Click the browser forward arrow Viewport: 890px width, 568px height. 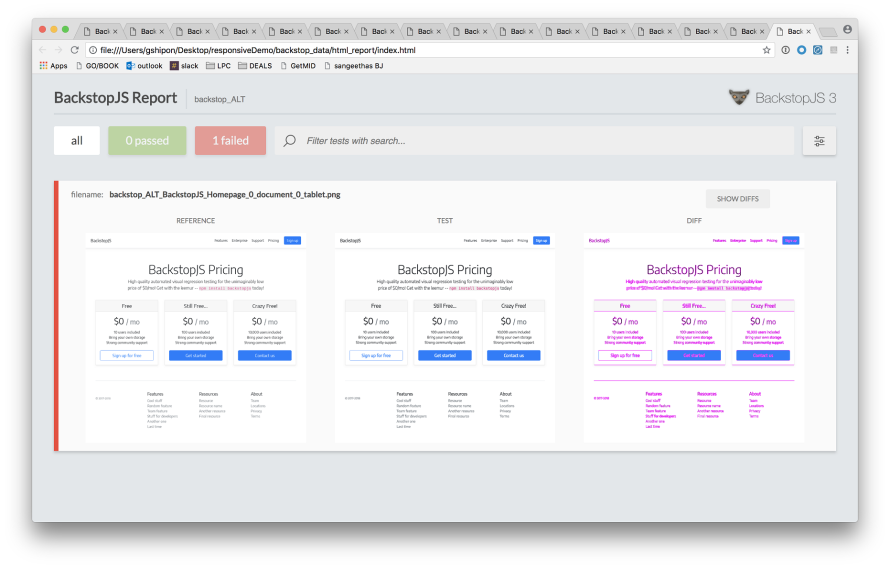[x=58, y=50]
